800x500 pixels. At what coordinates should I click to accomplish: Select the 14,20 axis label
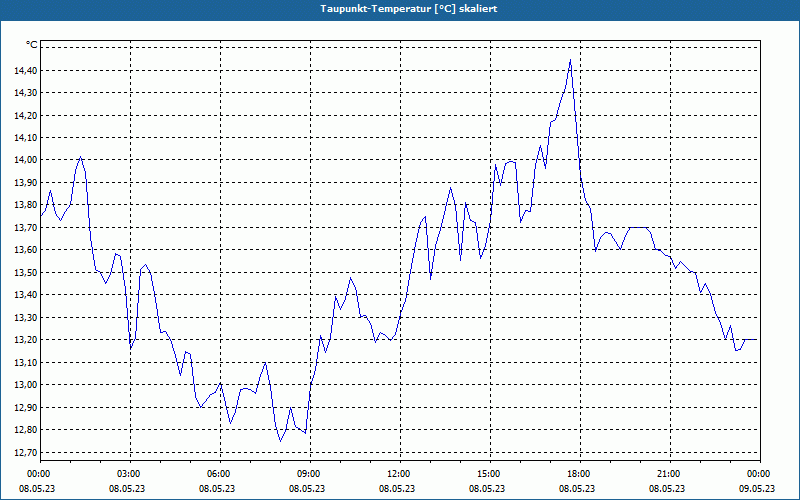24,115
